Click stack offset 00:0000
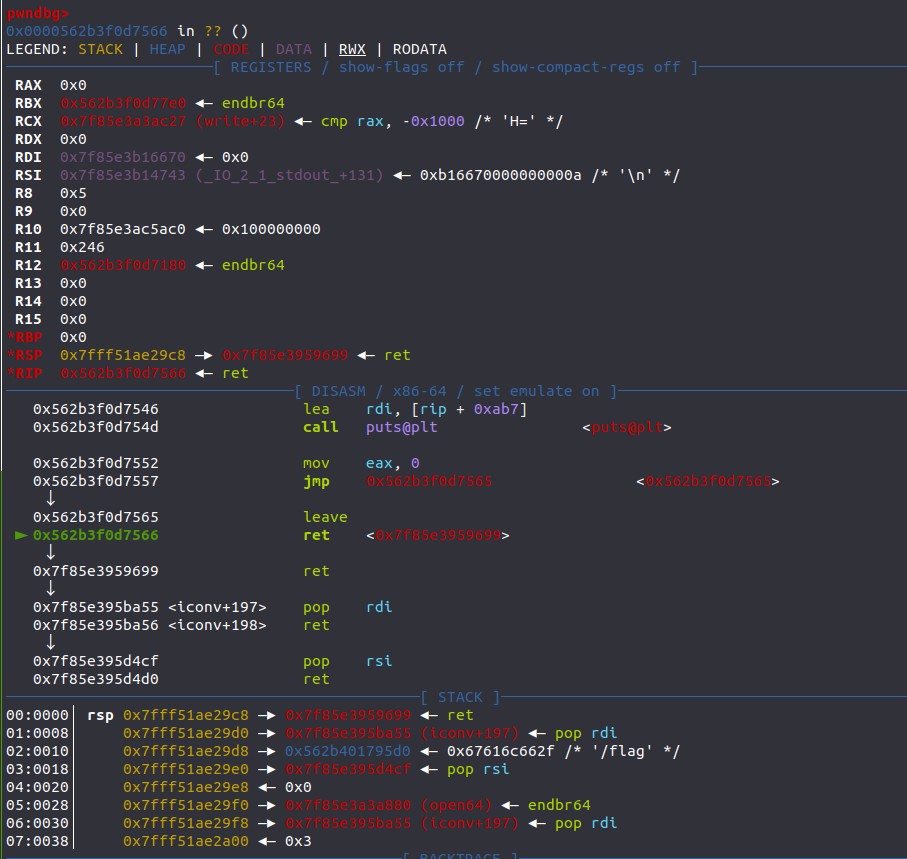This screenshot has width=907, height=859. point(38,715)
